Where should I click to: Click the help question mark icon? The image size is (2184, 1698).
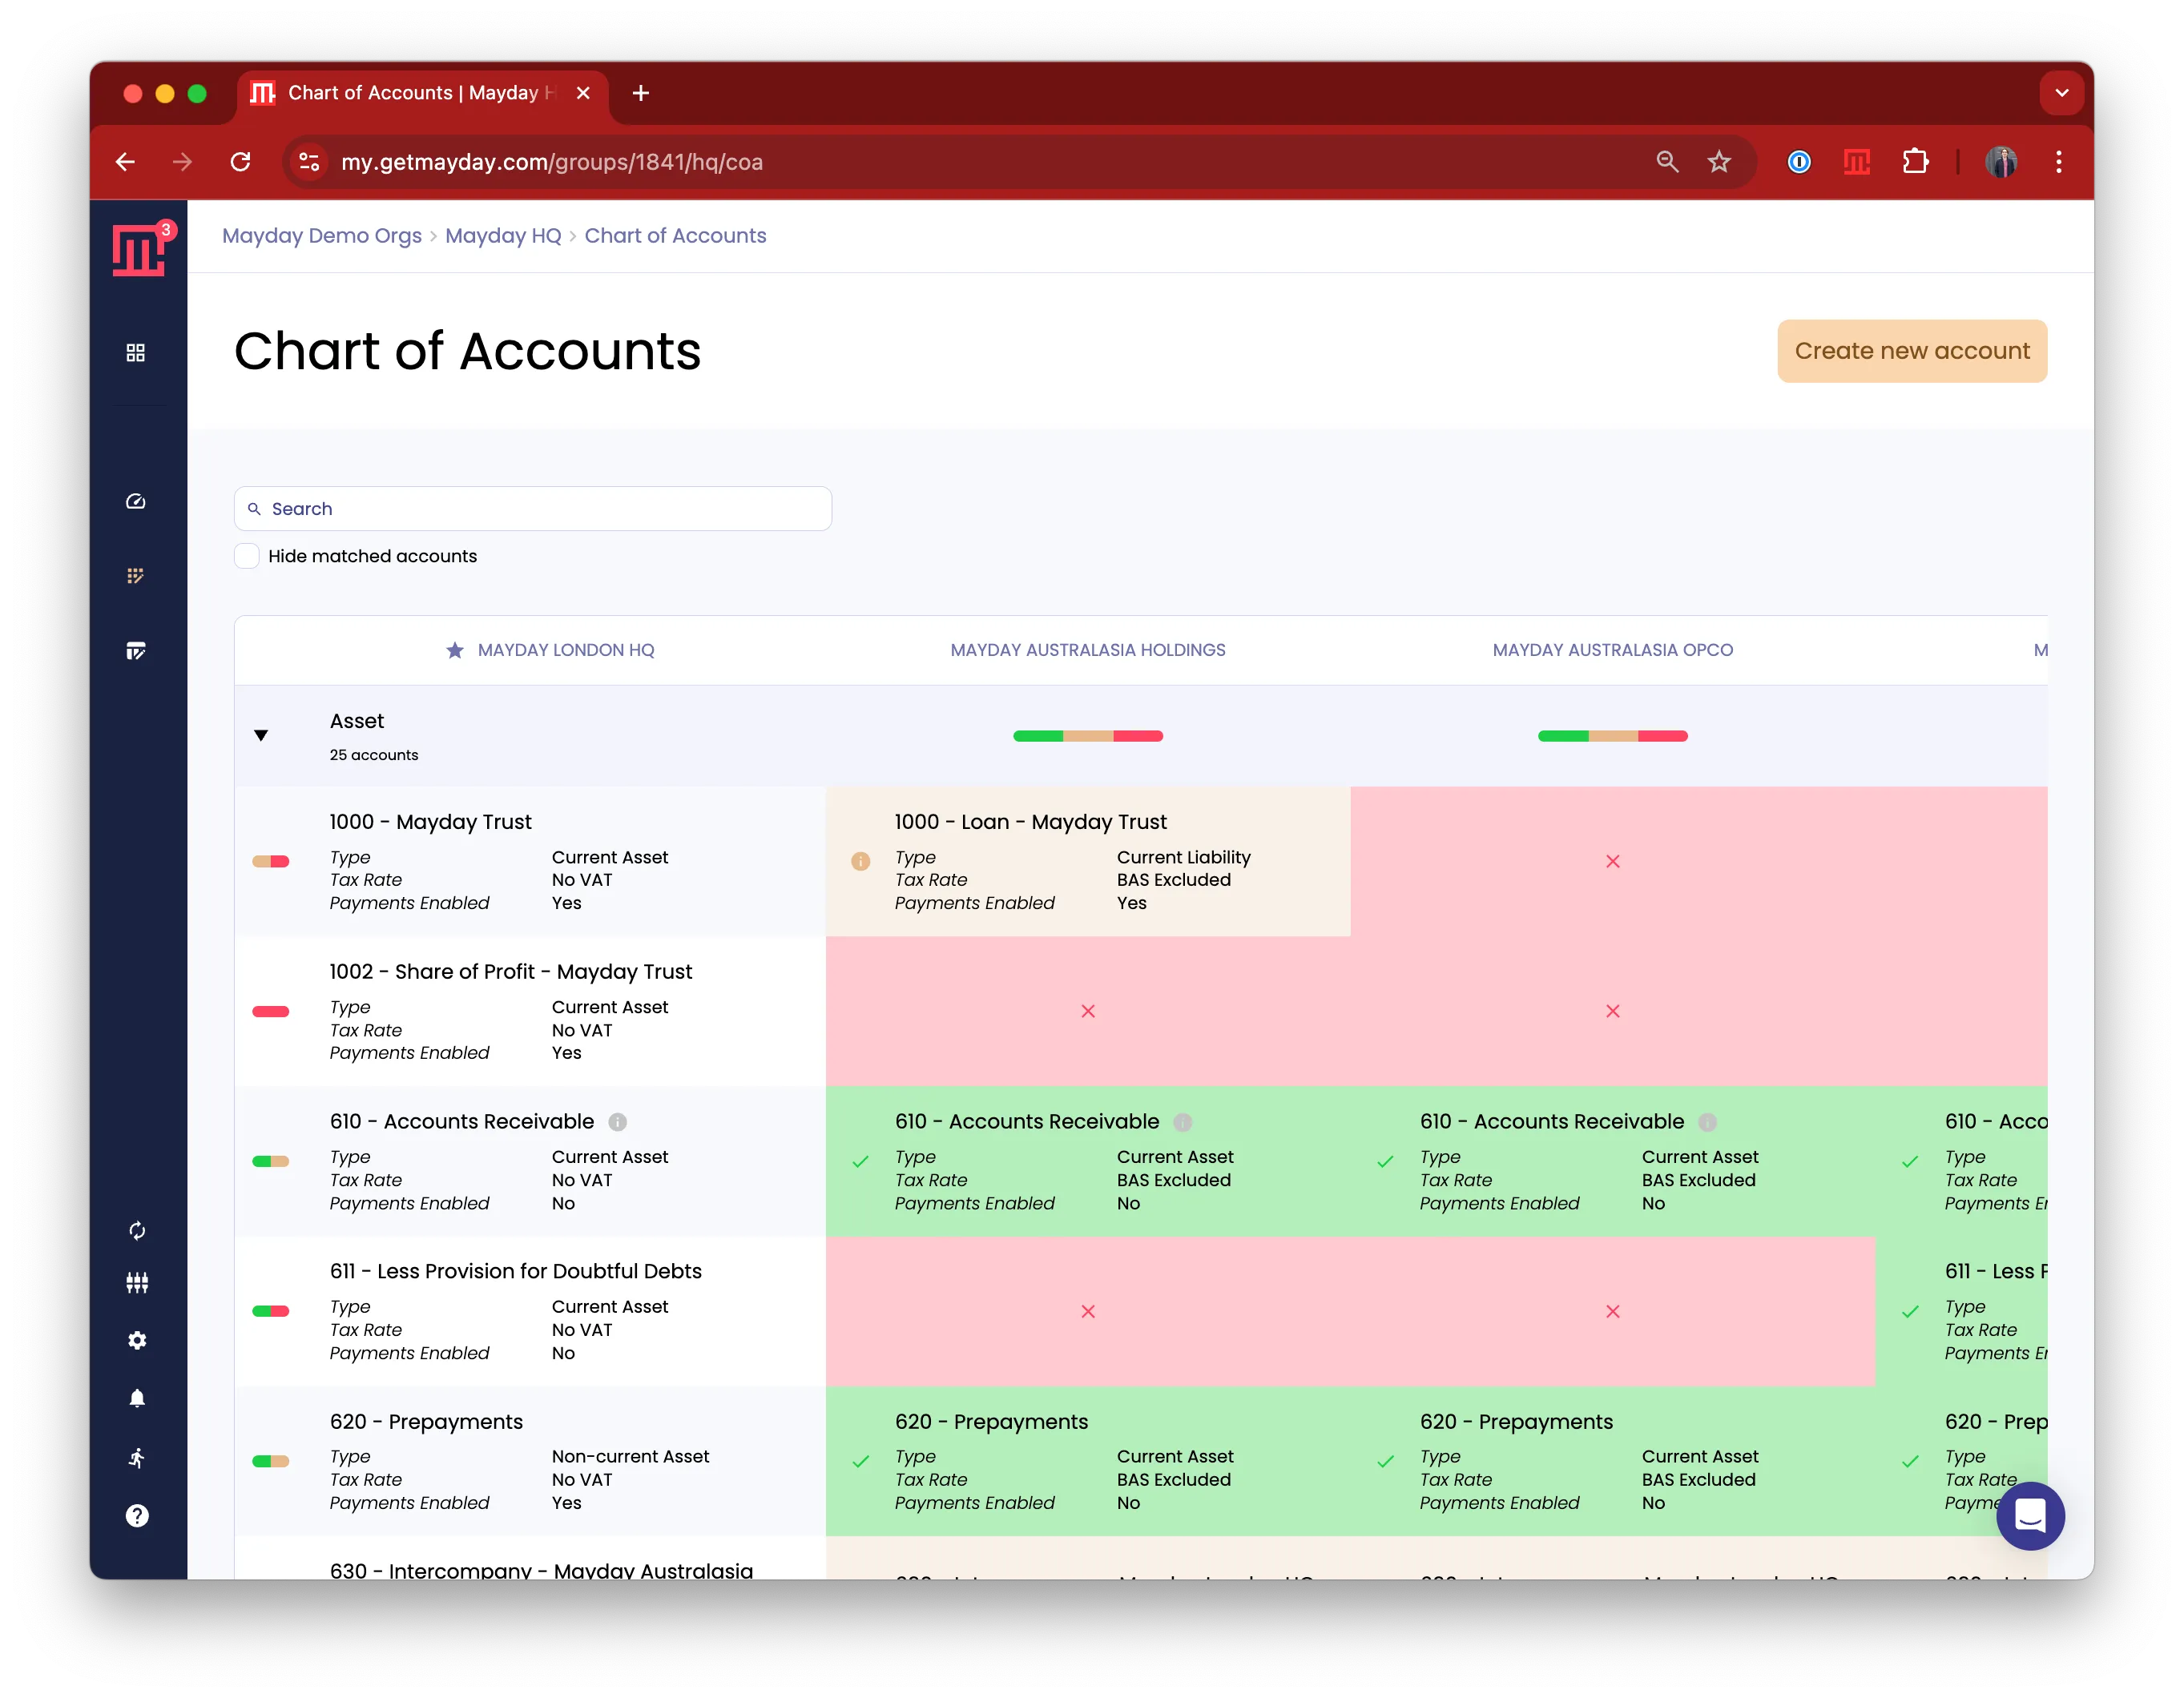click(x=137, y=1516)
